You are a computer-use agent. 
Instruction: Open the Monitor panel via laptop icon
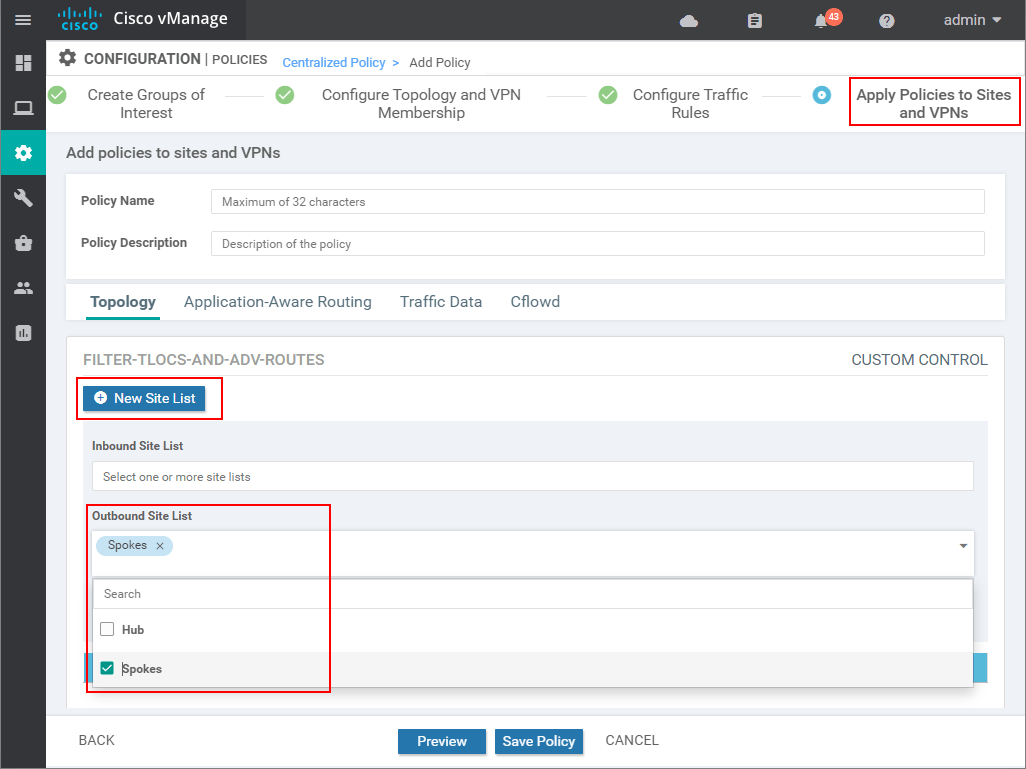[x=23, y=108]
